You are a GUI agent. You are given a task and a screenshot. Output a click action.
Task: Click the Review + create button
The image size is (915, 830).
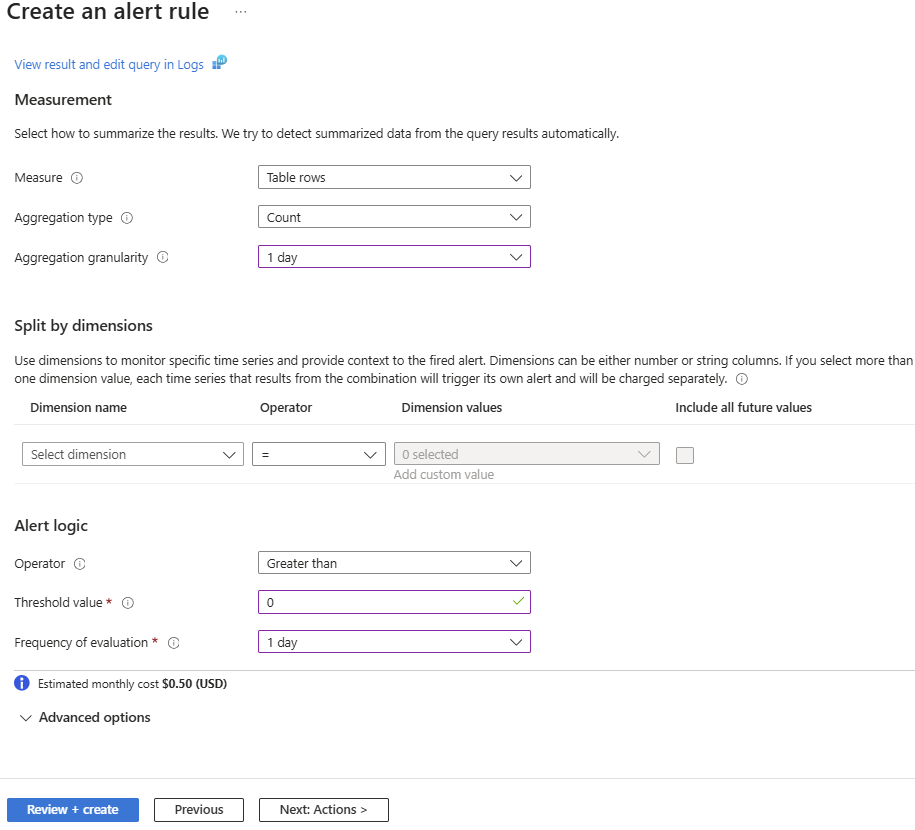[73, 810]
